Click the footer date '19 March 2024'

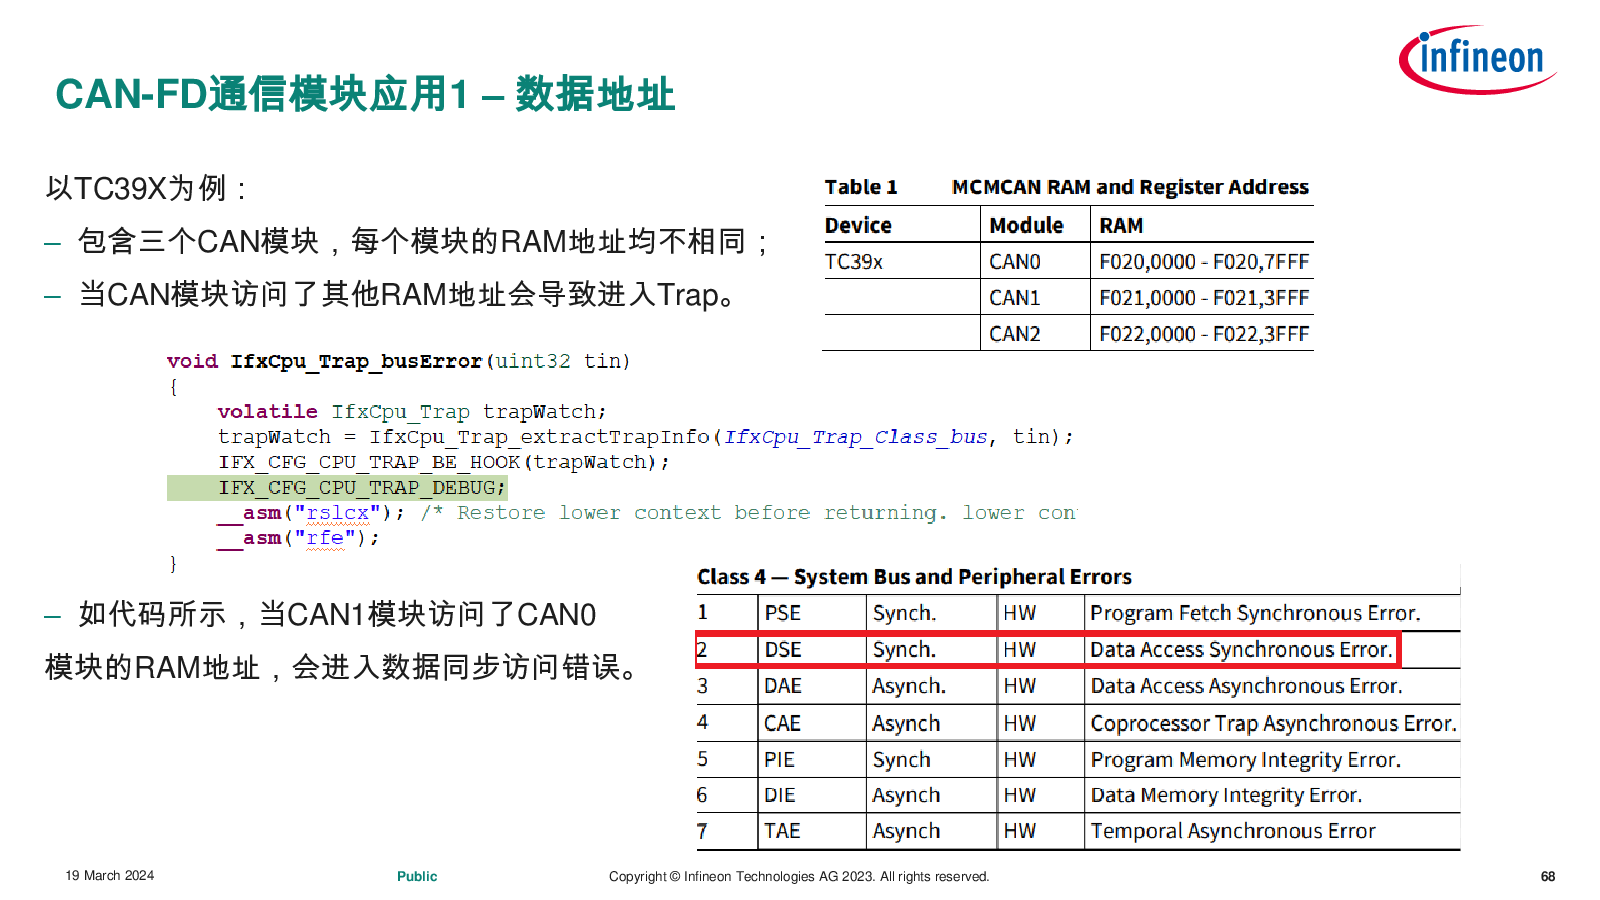tap(110, 876)
